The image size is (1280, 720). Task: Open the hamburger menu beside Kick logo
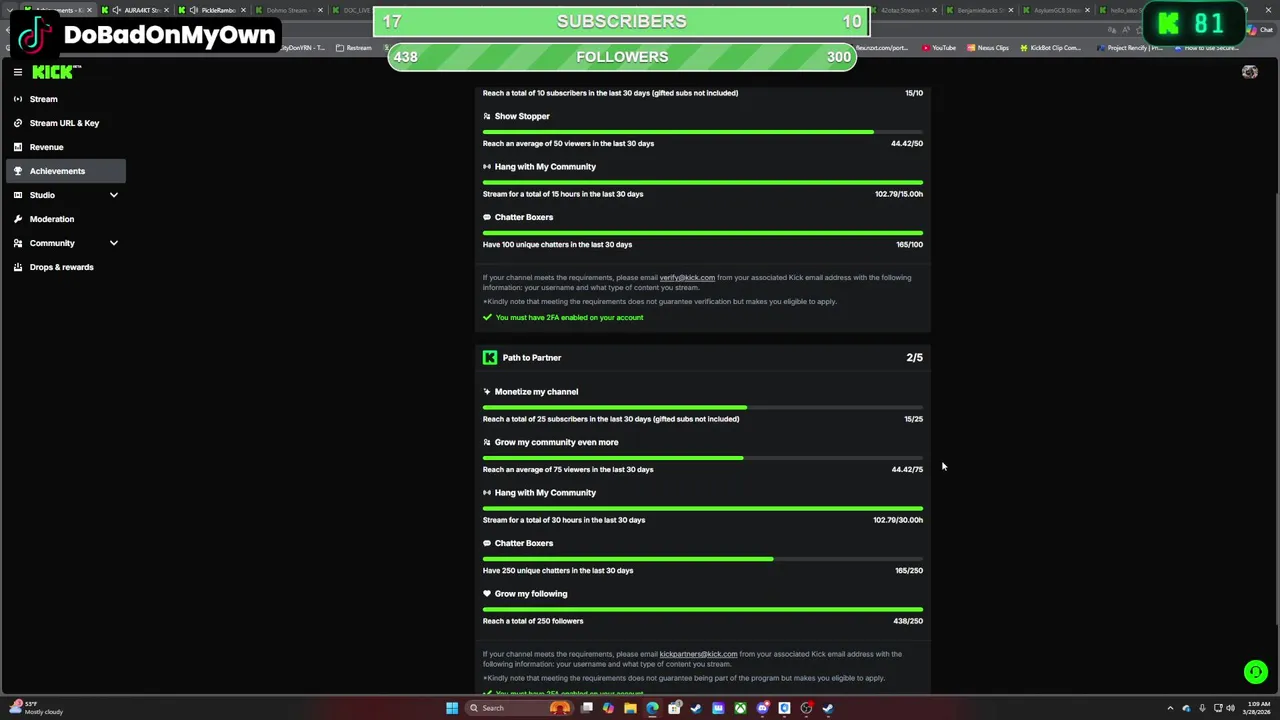click(18, 72)
